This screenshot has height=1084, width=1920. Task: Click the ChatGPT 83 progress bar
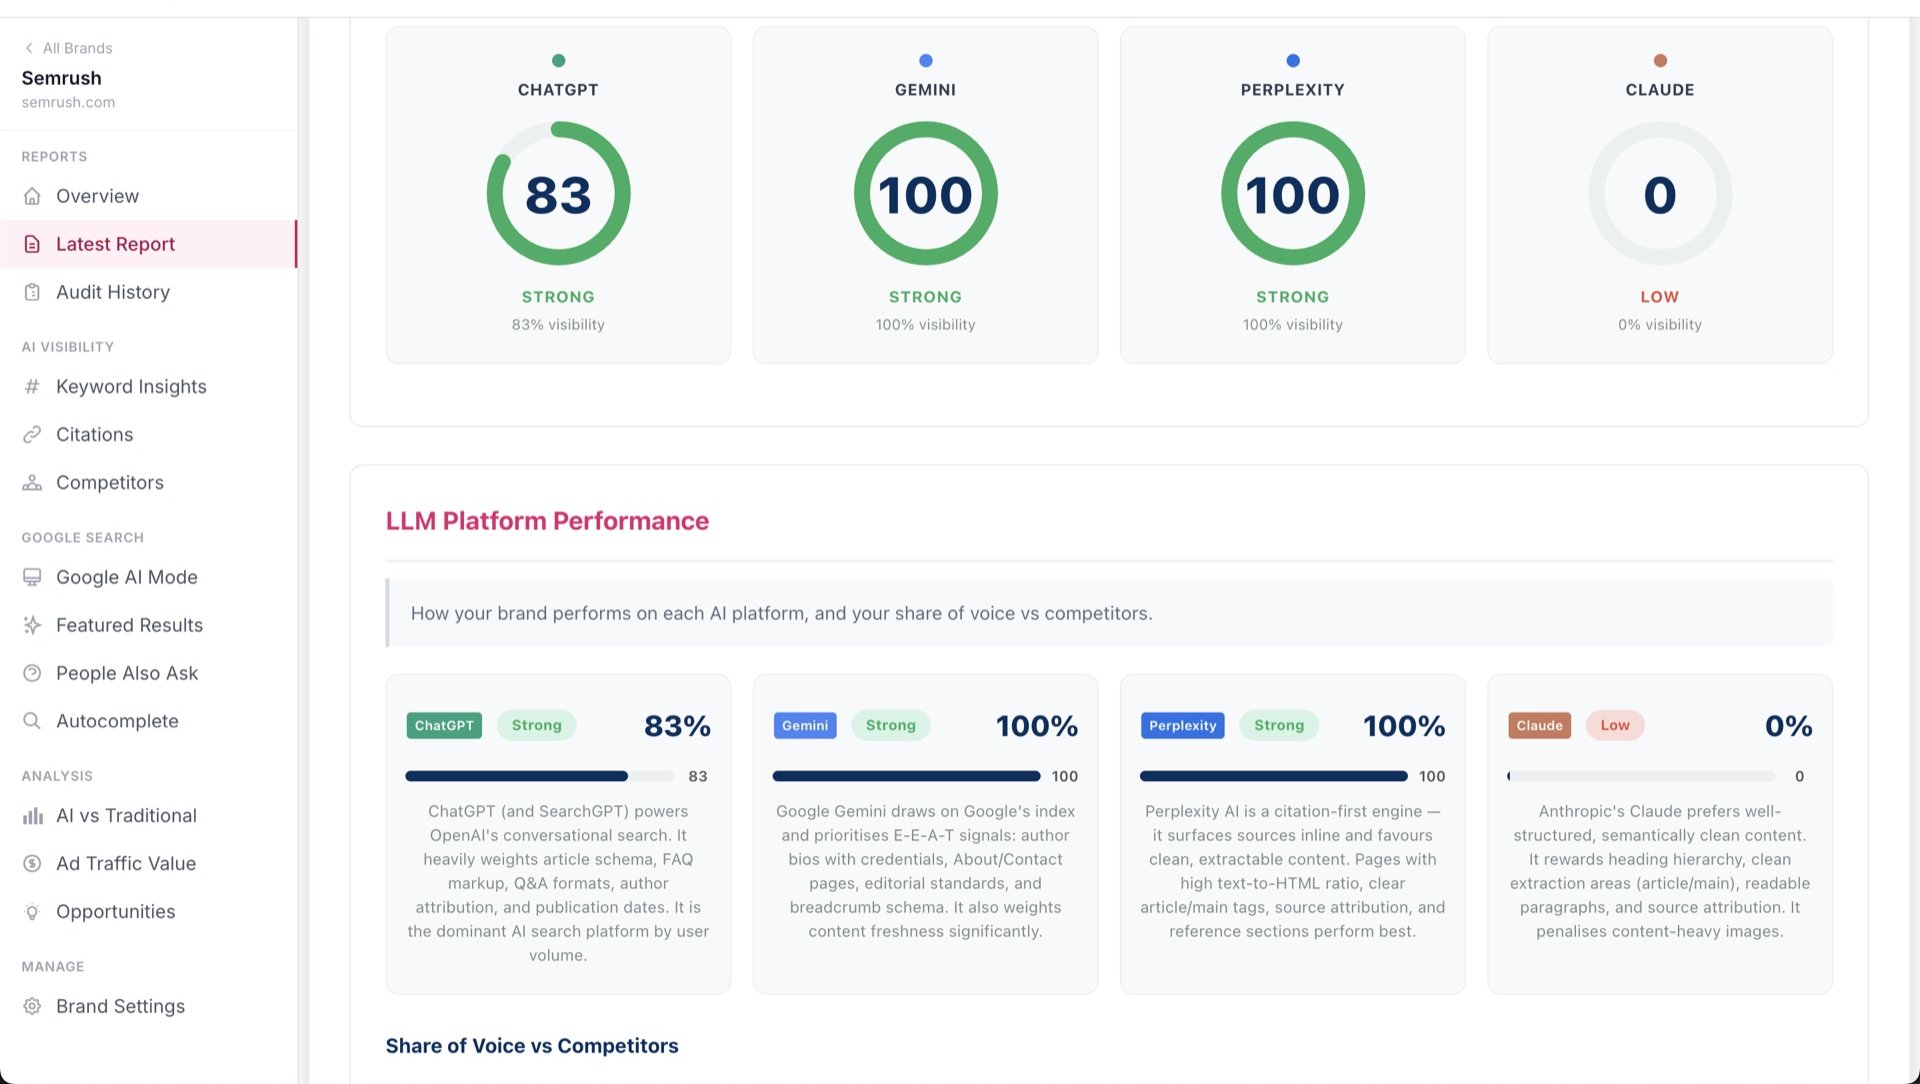click(x=539, y=776)
